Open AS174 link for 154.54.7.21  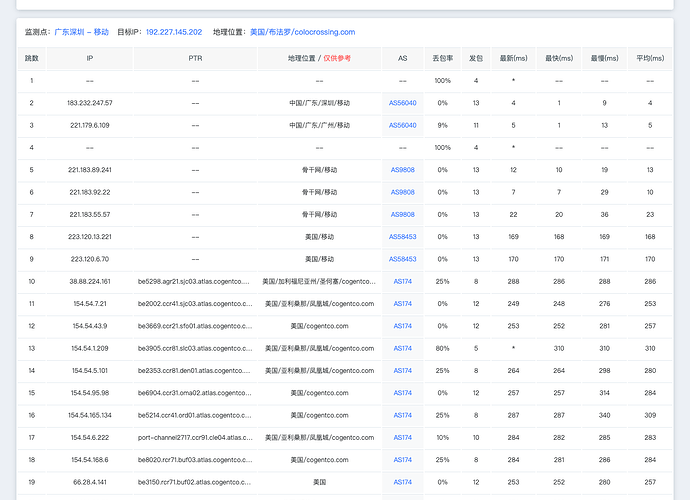pos(403,304)
